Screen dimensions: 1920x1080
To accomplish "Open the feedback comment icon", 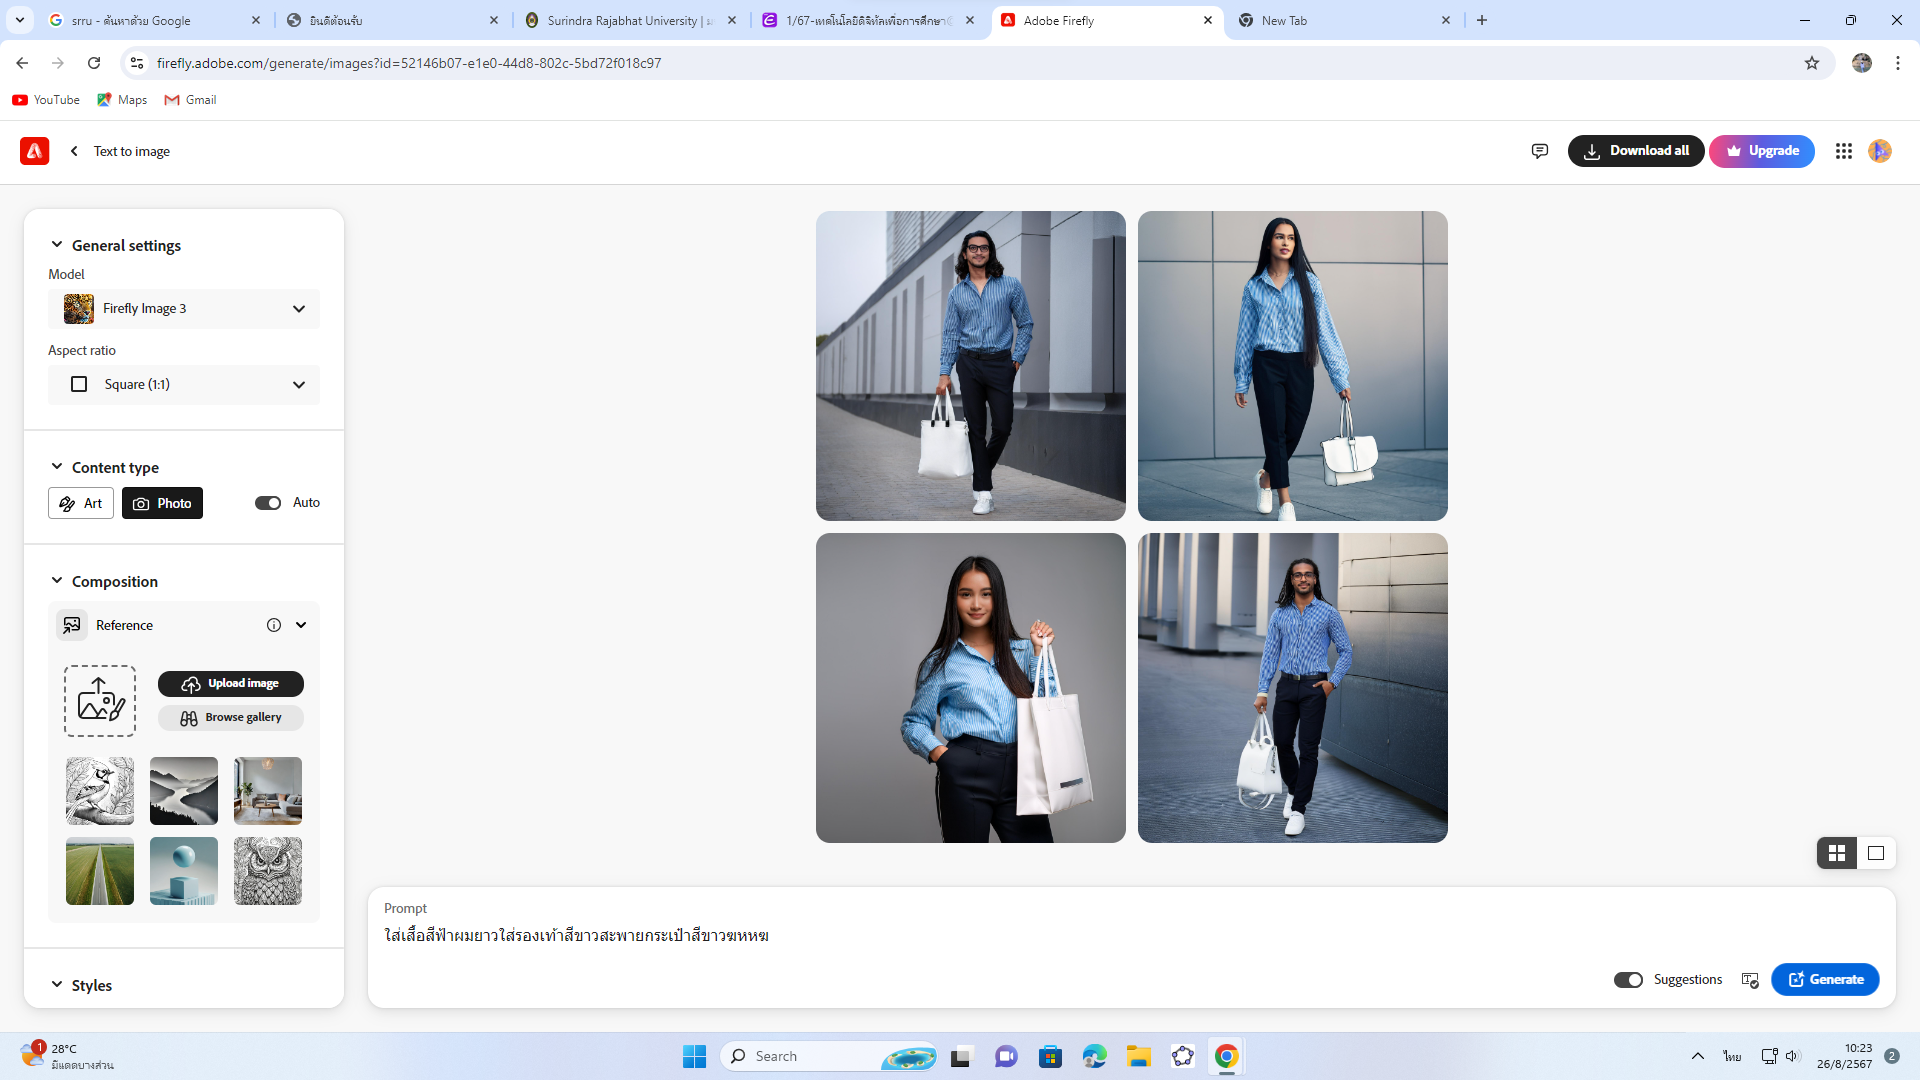I will pyautogui.click(x=1540, y=151).
